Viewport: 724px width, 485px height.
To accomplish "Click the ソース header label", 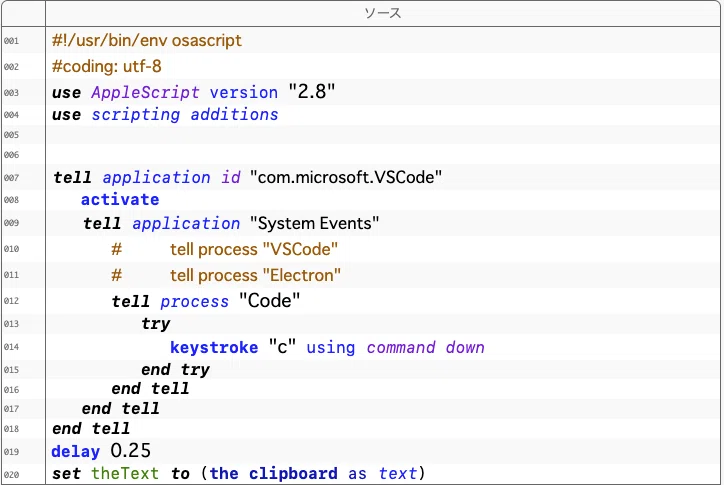I will tap(382, 13).
